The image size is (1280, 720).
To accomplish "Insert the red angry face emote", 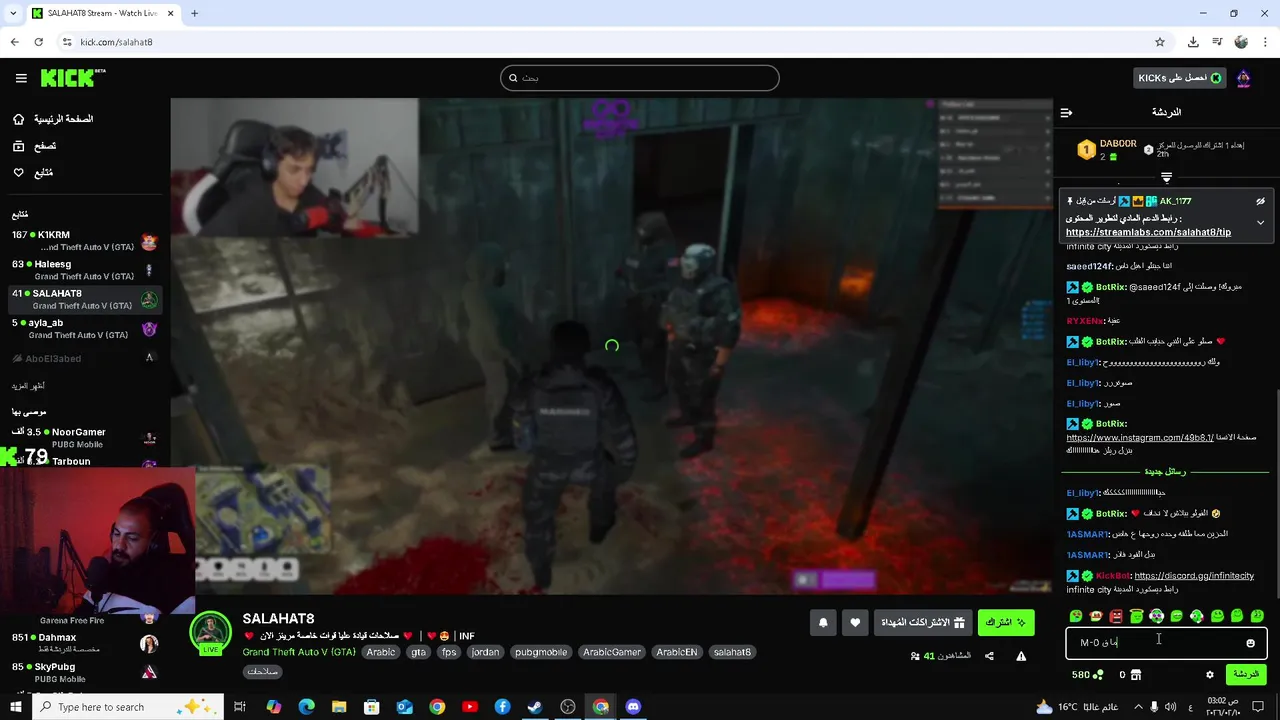I will 1116,616.
